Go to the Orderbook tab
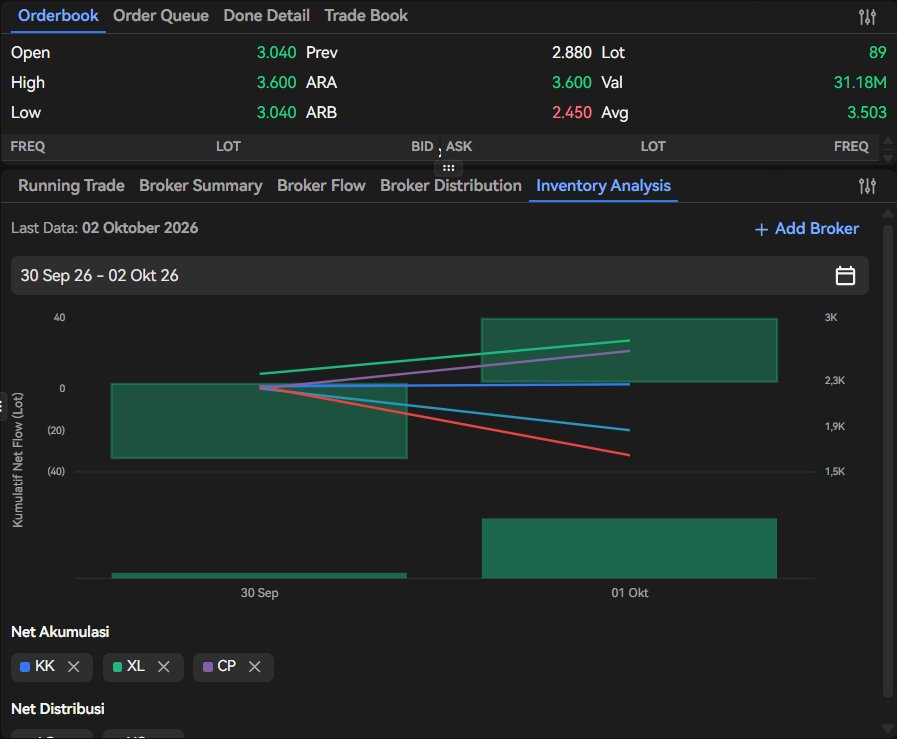This screenshot has height=739, width=897. 58,15
